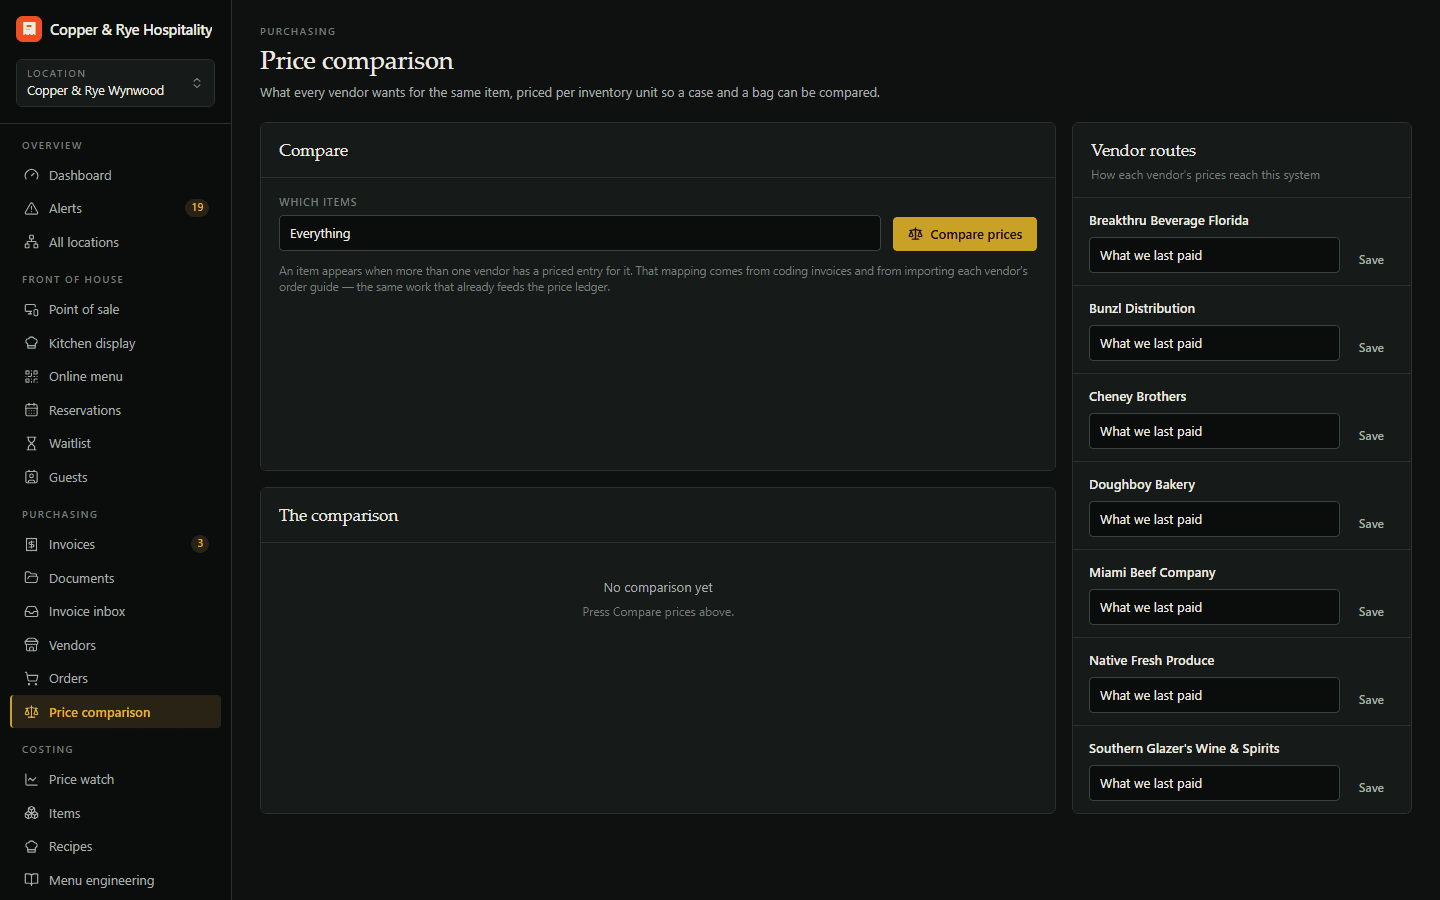The height and width of the screenshot is (900, 1440).
Task: Save the Cheney Brothers route
Action: (x=1371, y=436)
